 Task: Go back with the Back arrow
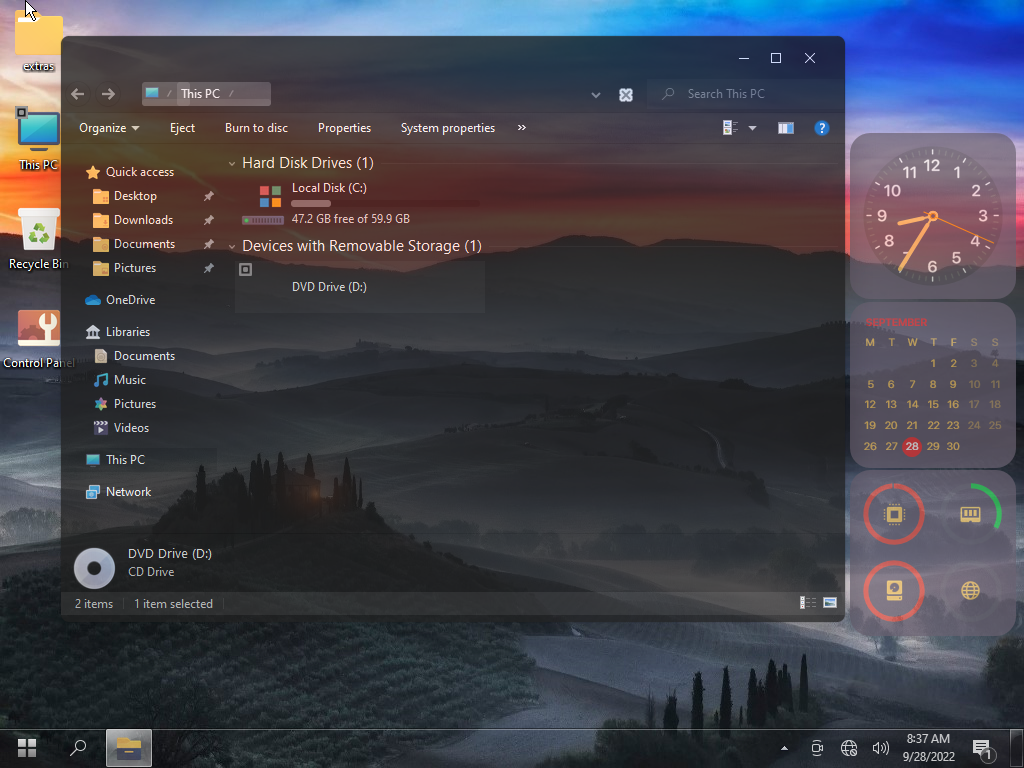[78, 94]
